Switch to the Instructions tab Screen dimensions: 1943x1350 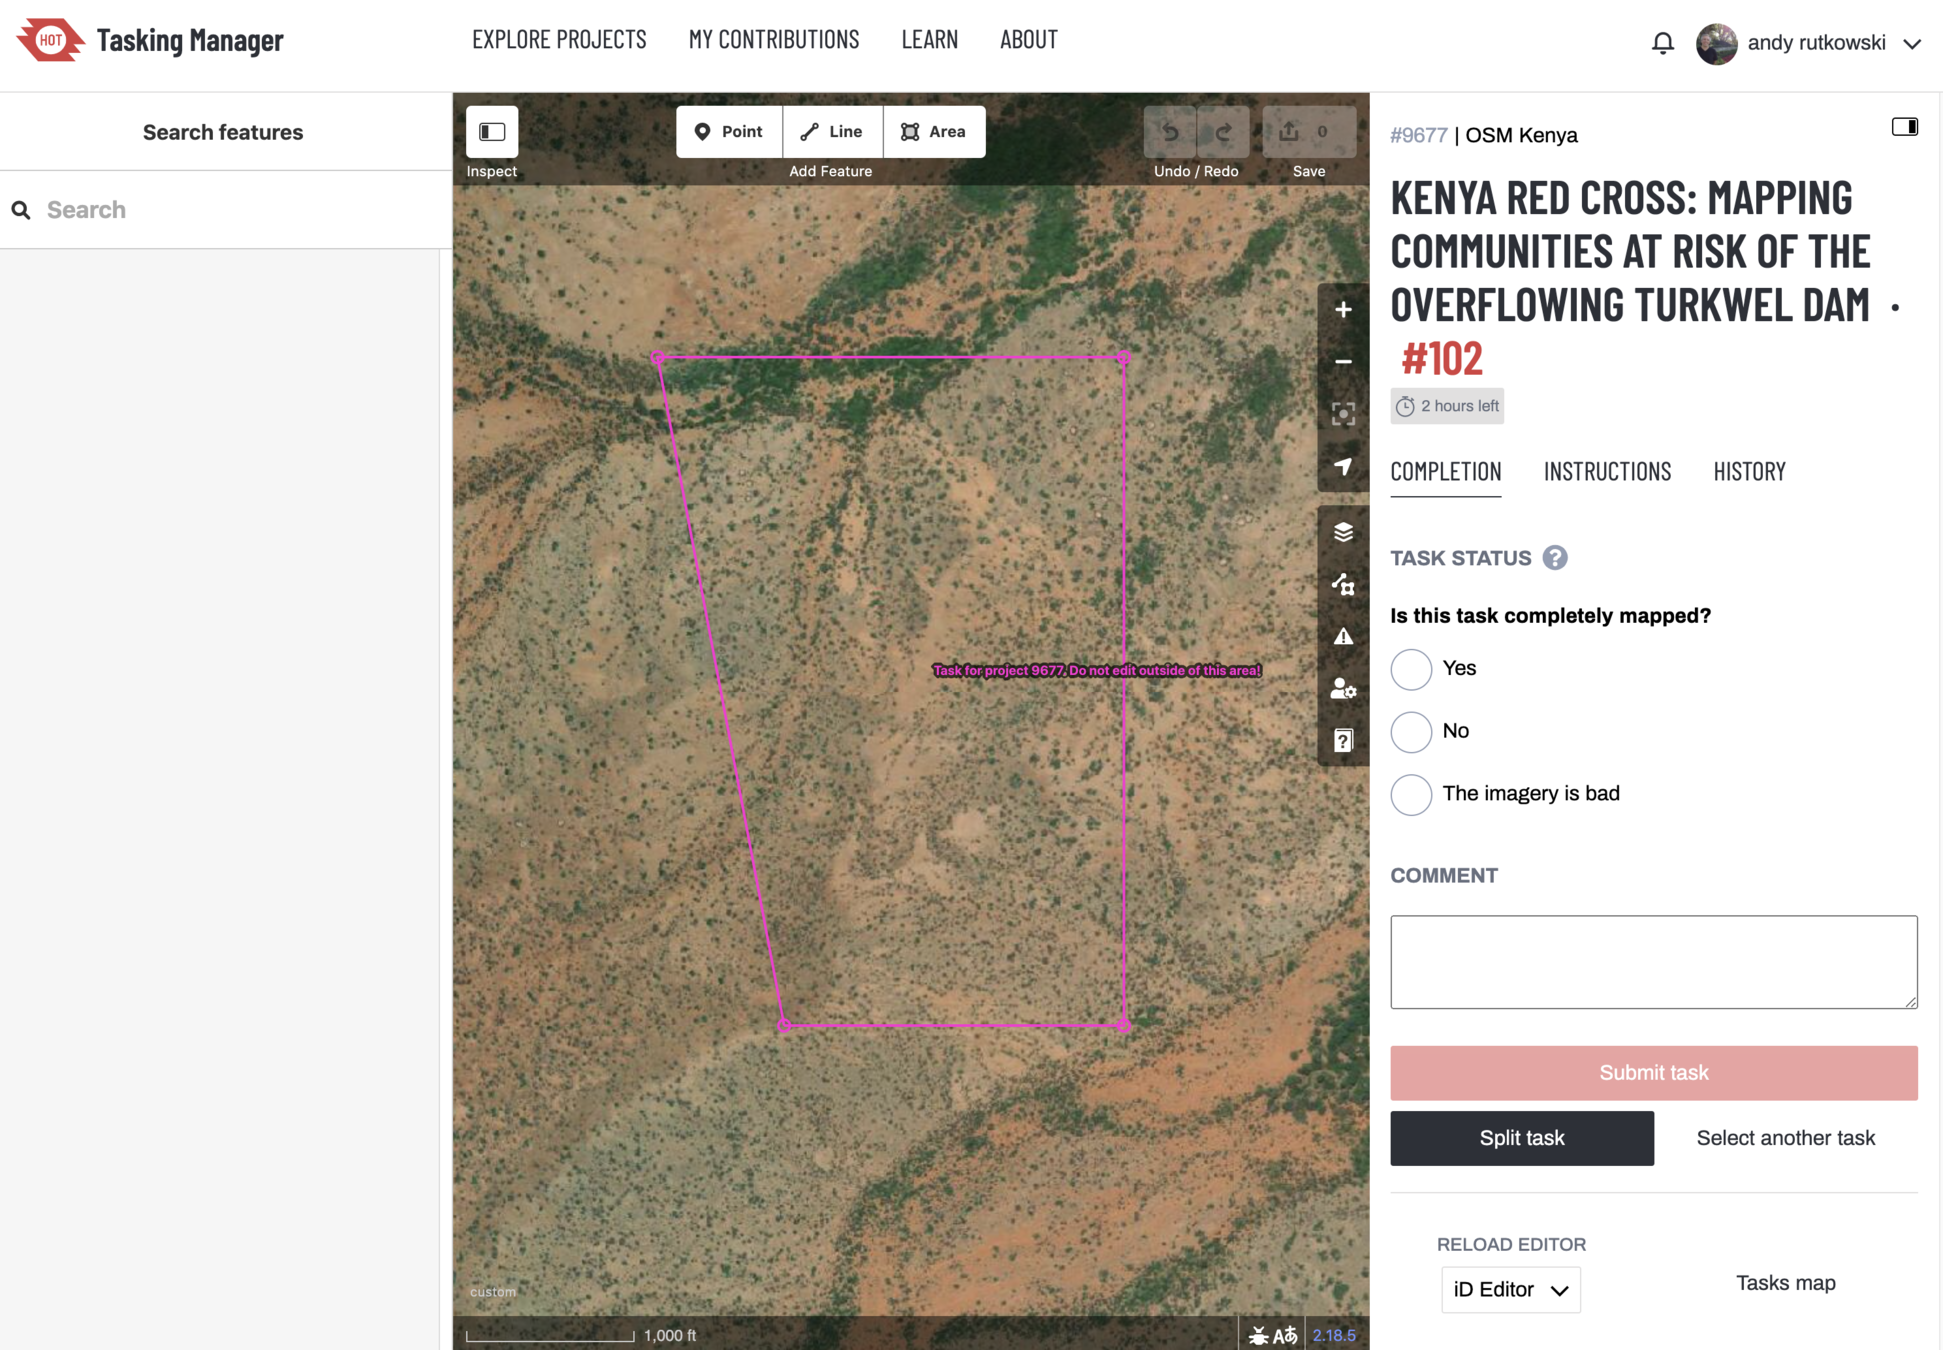[1607, 471]
